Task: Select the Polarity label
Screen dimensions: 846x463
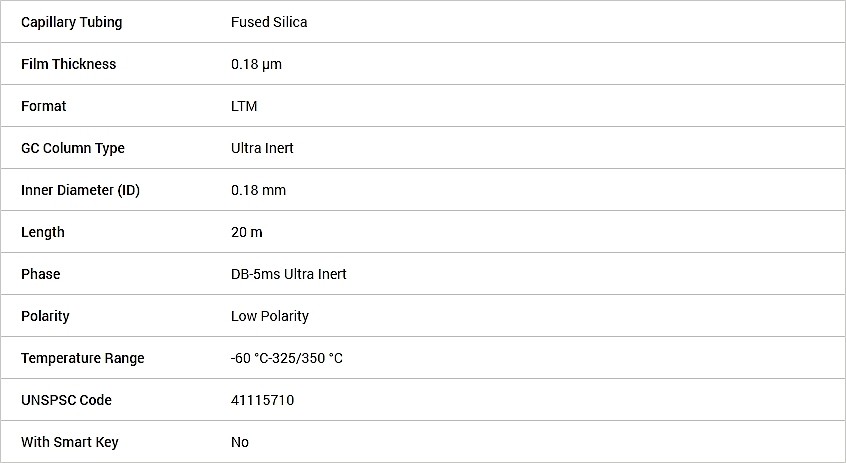Action: (45, 317)
